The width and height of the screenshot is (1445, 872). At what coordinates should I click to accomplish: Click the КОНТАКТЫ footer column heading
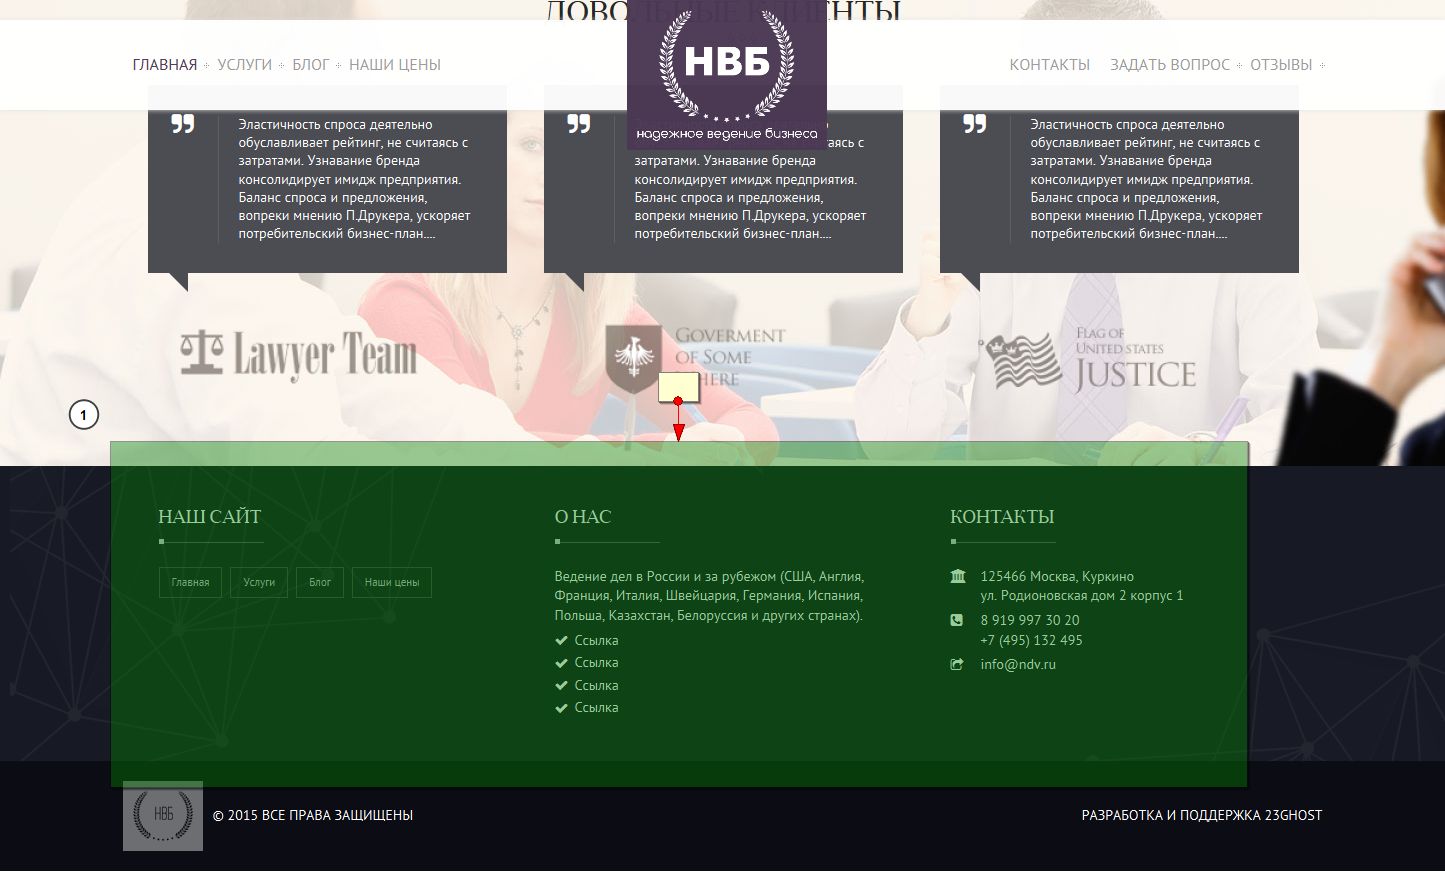coord(1002,517)
